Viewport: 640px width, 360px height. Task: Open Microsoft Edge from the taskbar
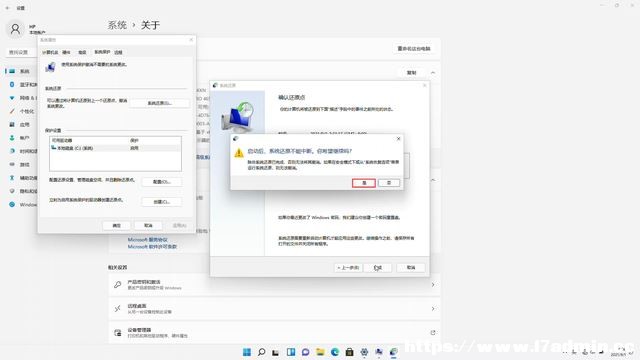tap(335, 352)
